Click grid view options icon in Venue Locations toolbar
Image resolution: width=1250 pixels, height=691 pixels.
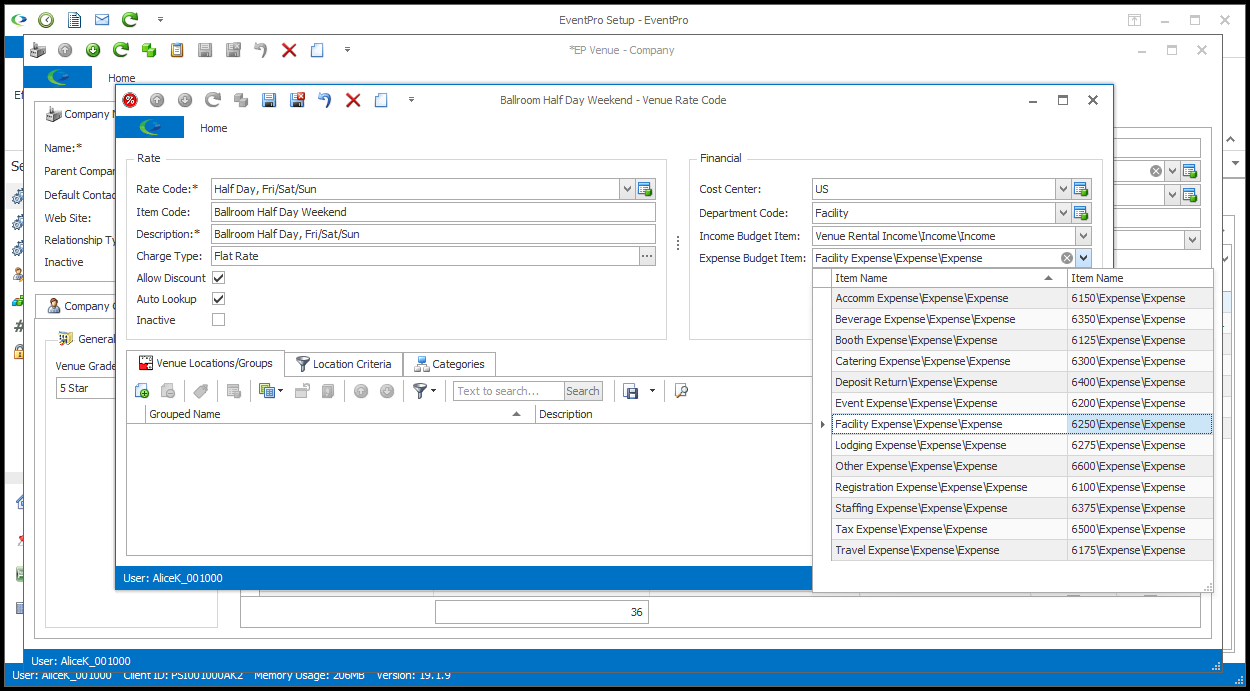click(266, 391)
